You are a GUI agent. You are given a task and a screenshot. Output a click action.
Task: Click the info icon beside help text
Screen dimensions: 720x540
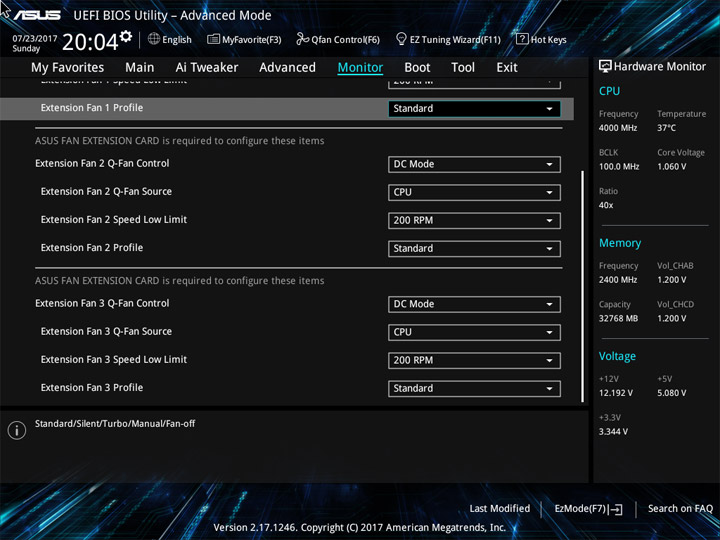(x=17, y=430)
